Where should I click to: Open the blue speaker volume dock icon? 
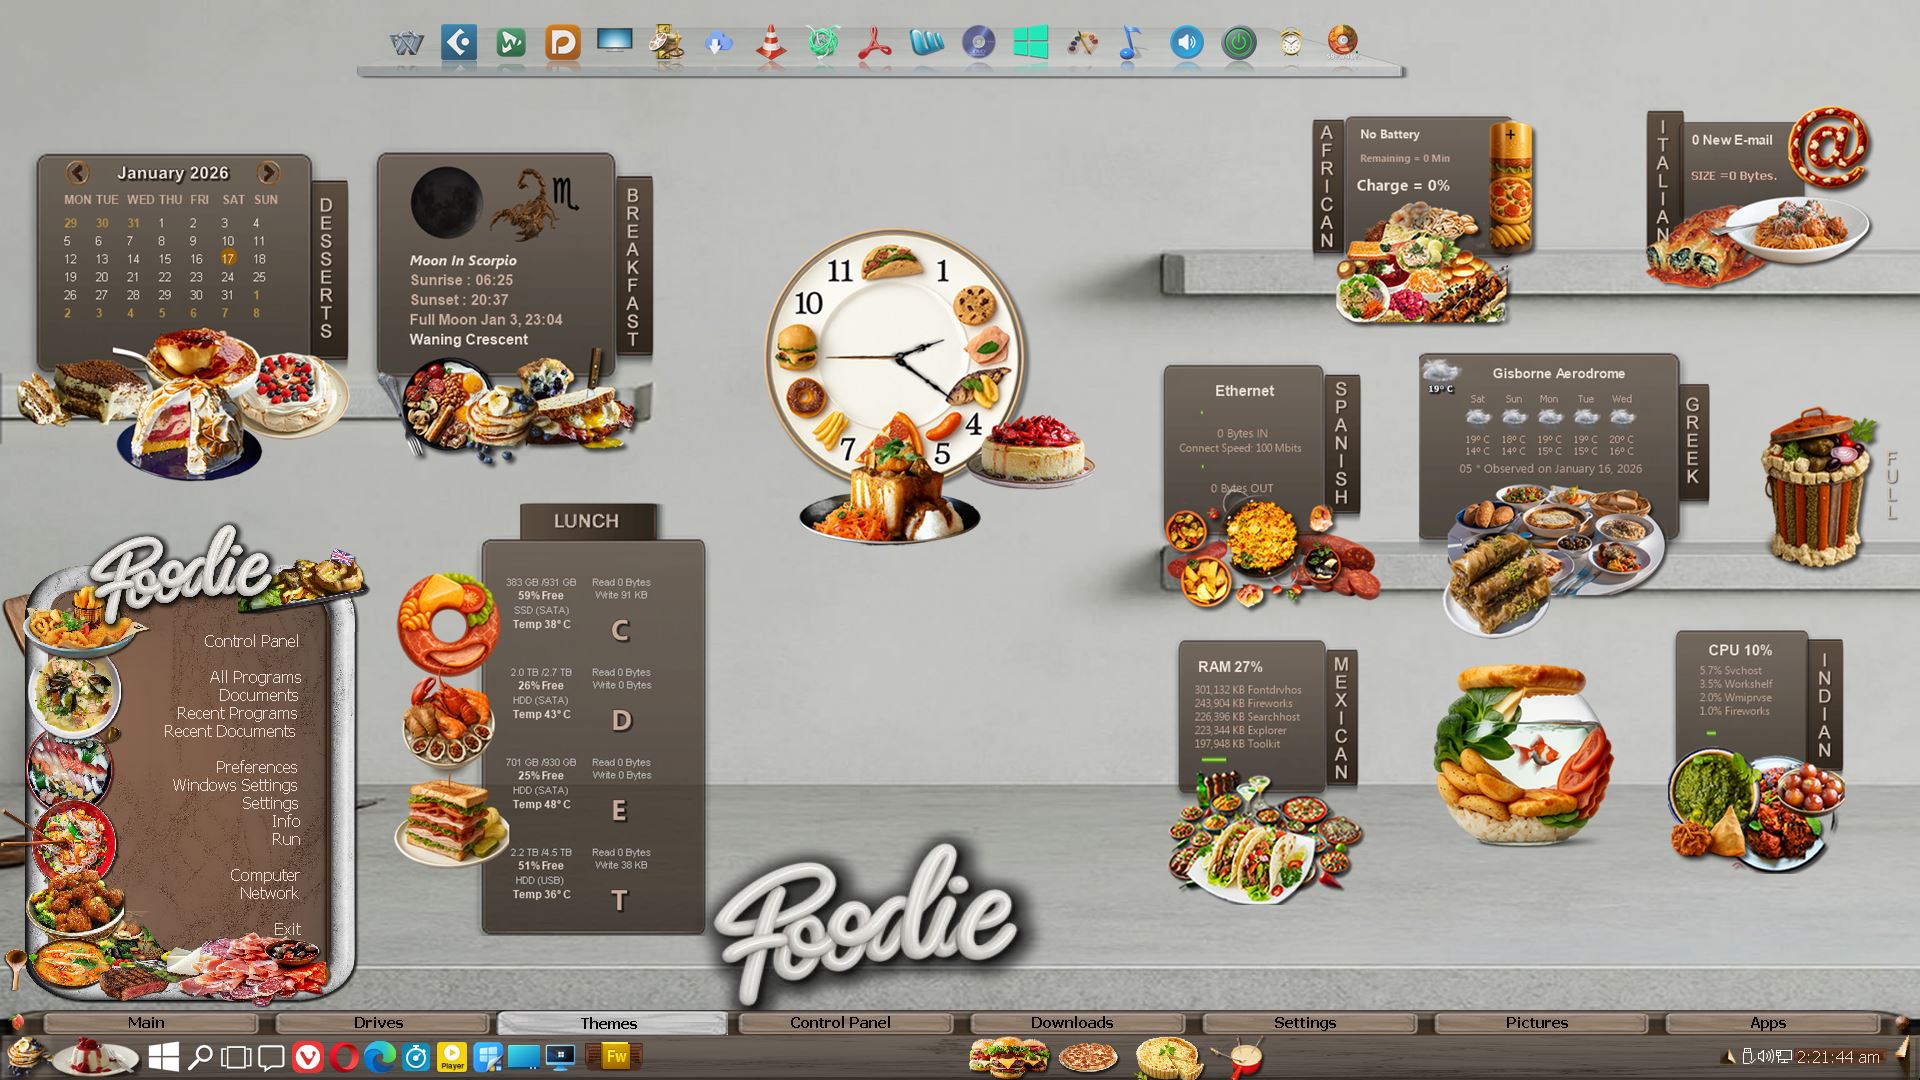[x=1186, y=43]
